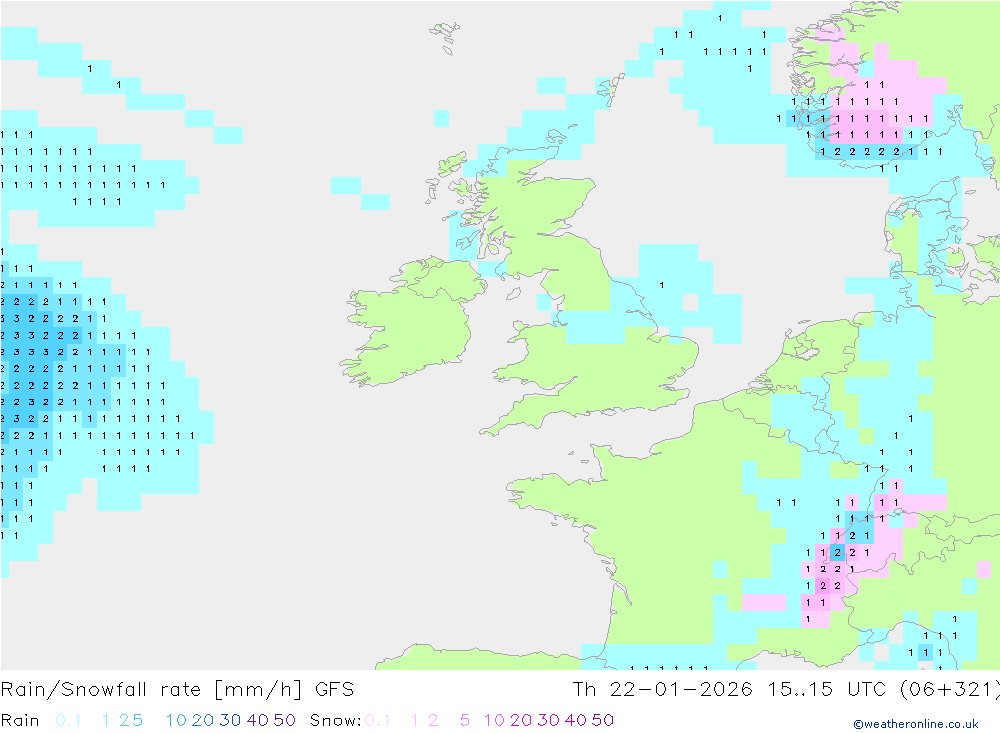Click the Ireland landmass on the map
The image size is (1000, 733).
click(411, 322)
